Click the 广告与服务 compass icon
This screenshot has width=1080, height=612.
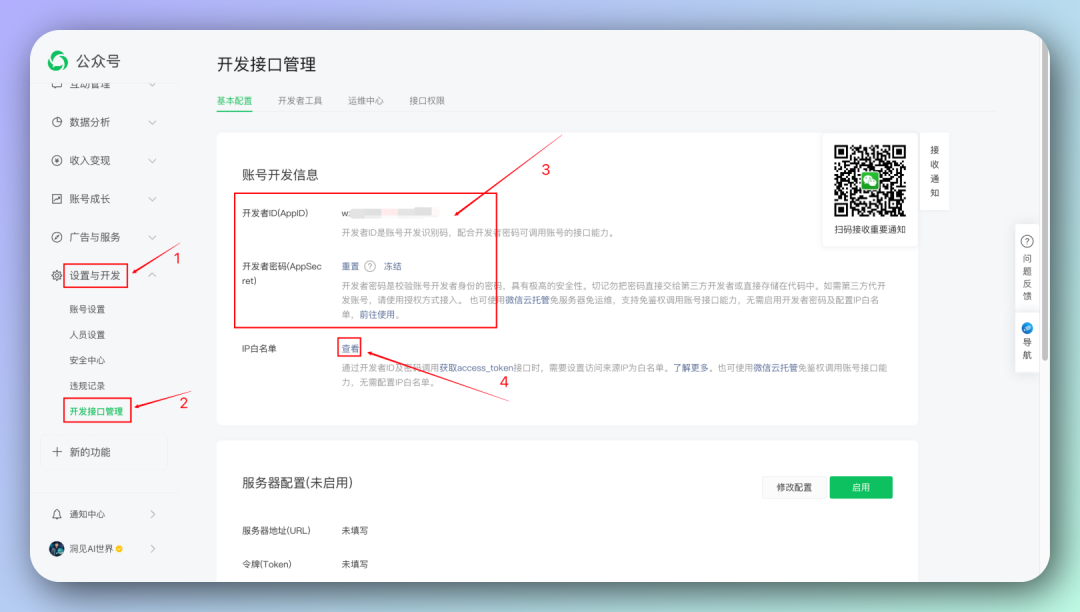pos(57,237)
